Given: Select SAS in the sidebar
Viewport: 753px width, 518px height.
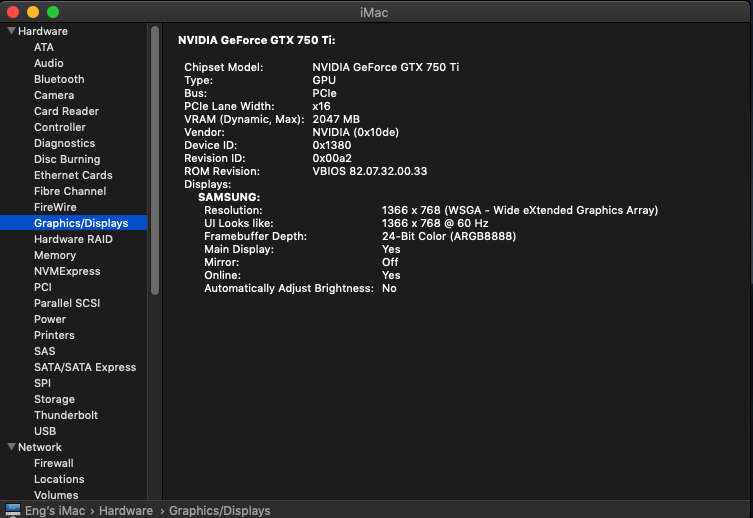Looking at the screenshot, I should 45,351.
